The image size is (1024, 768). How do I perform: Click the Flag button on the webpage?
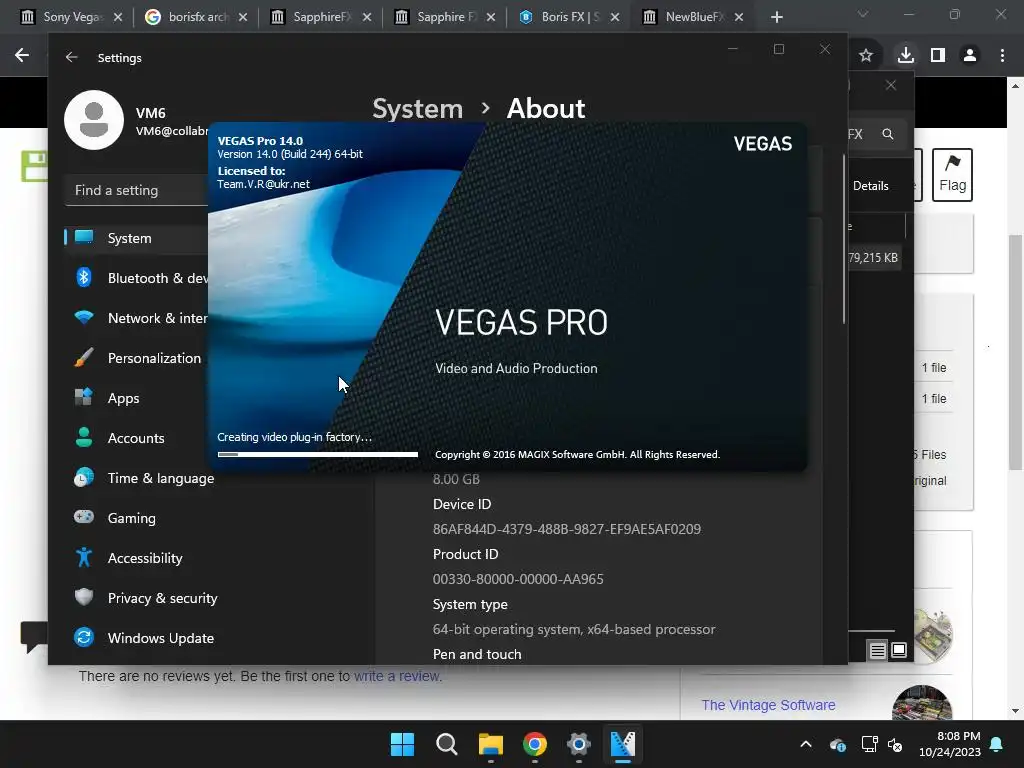[x=952, y=174]
